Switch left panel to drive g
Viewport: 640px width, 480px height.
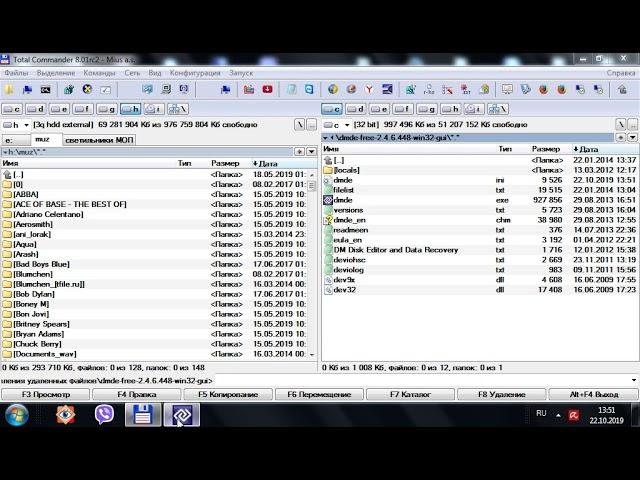click(107, 109)
